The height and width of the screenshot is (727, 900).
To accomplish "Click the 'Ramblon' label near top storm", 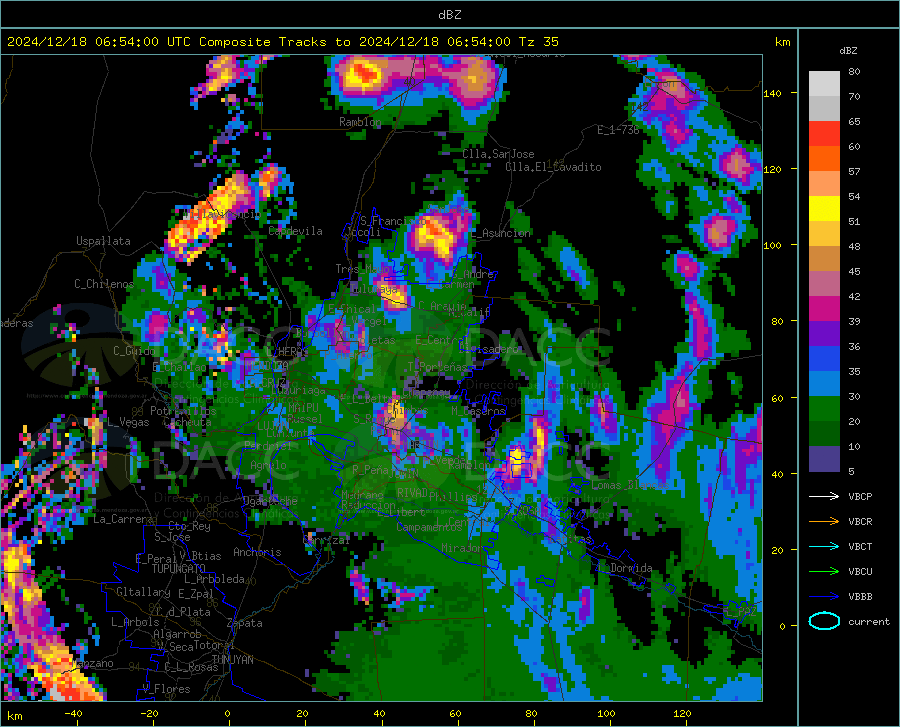I will pos(360,122).
